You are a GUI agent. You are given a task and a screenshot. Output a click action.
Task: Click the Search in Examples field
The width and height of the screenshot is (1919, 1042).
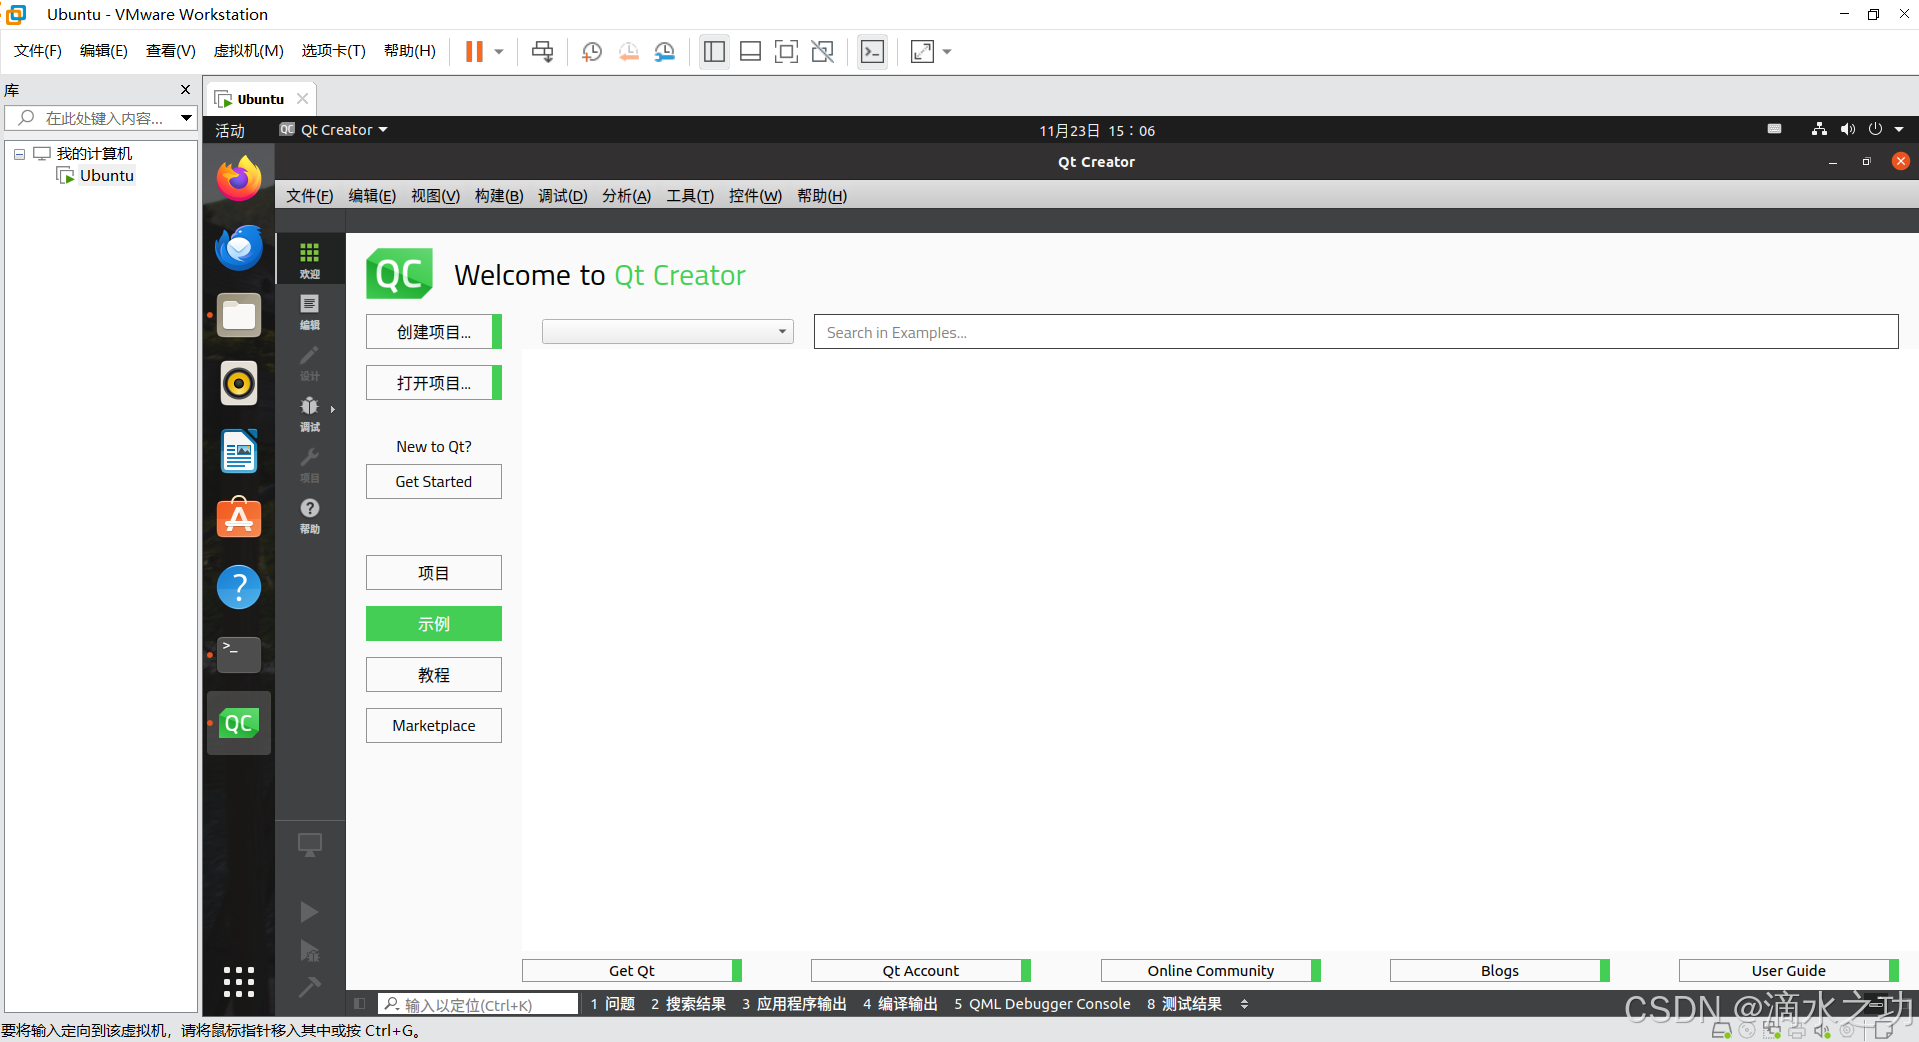click(1356, 332)
